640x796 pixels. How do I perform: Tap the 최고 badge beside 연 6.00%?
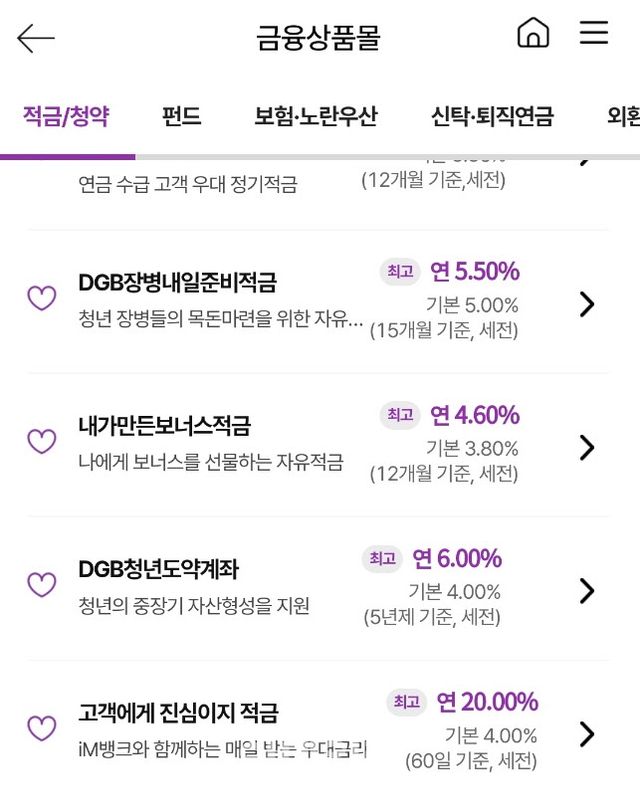click(383, 558)
